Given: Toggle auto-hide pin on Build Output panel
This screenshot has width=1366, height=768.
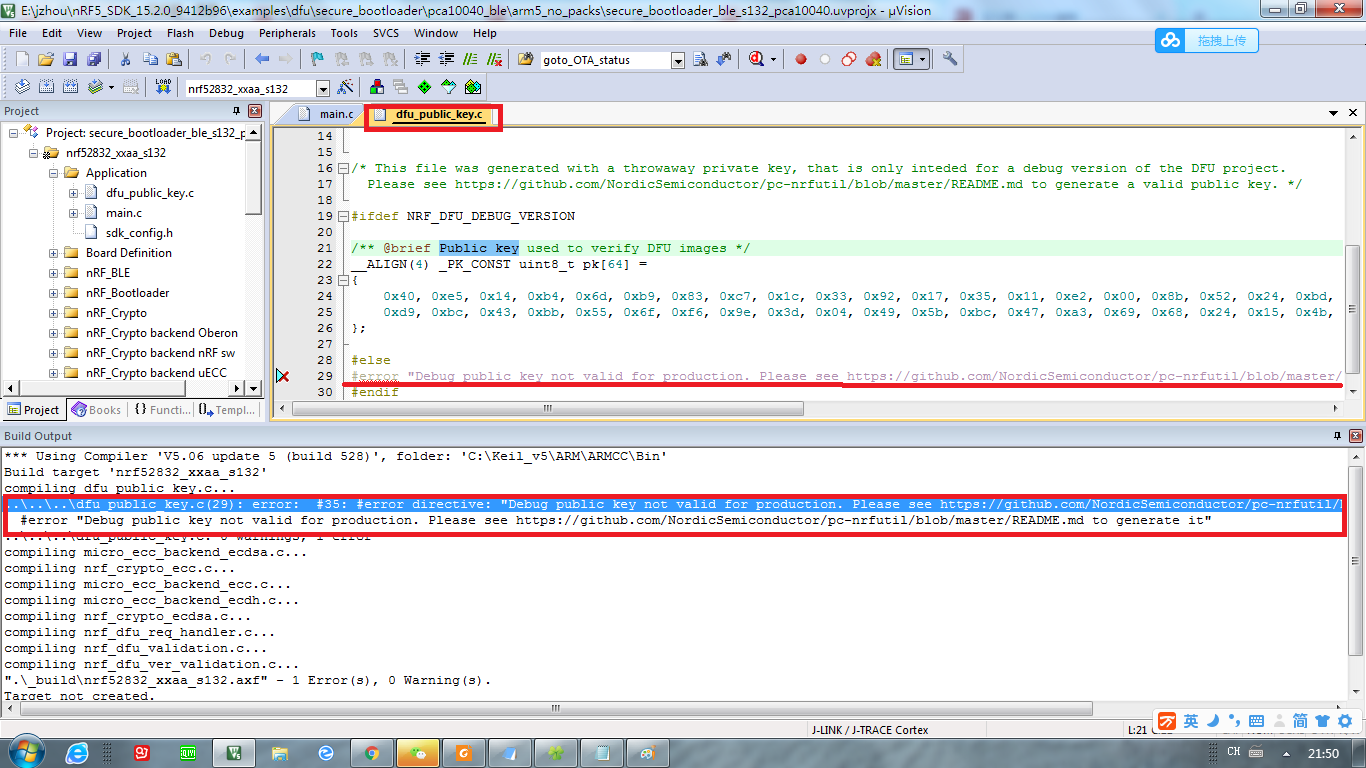Looking at the screenshot, I should click(1337, 436).
